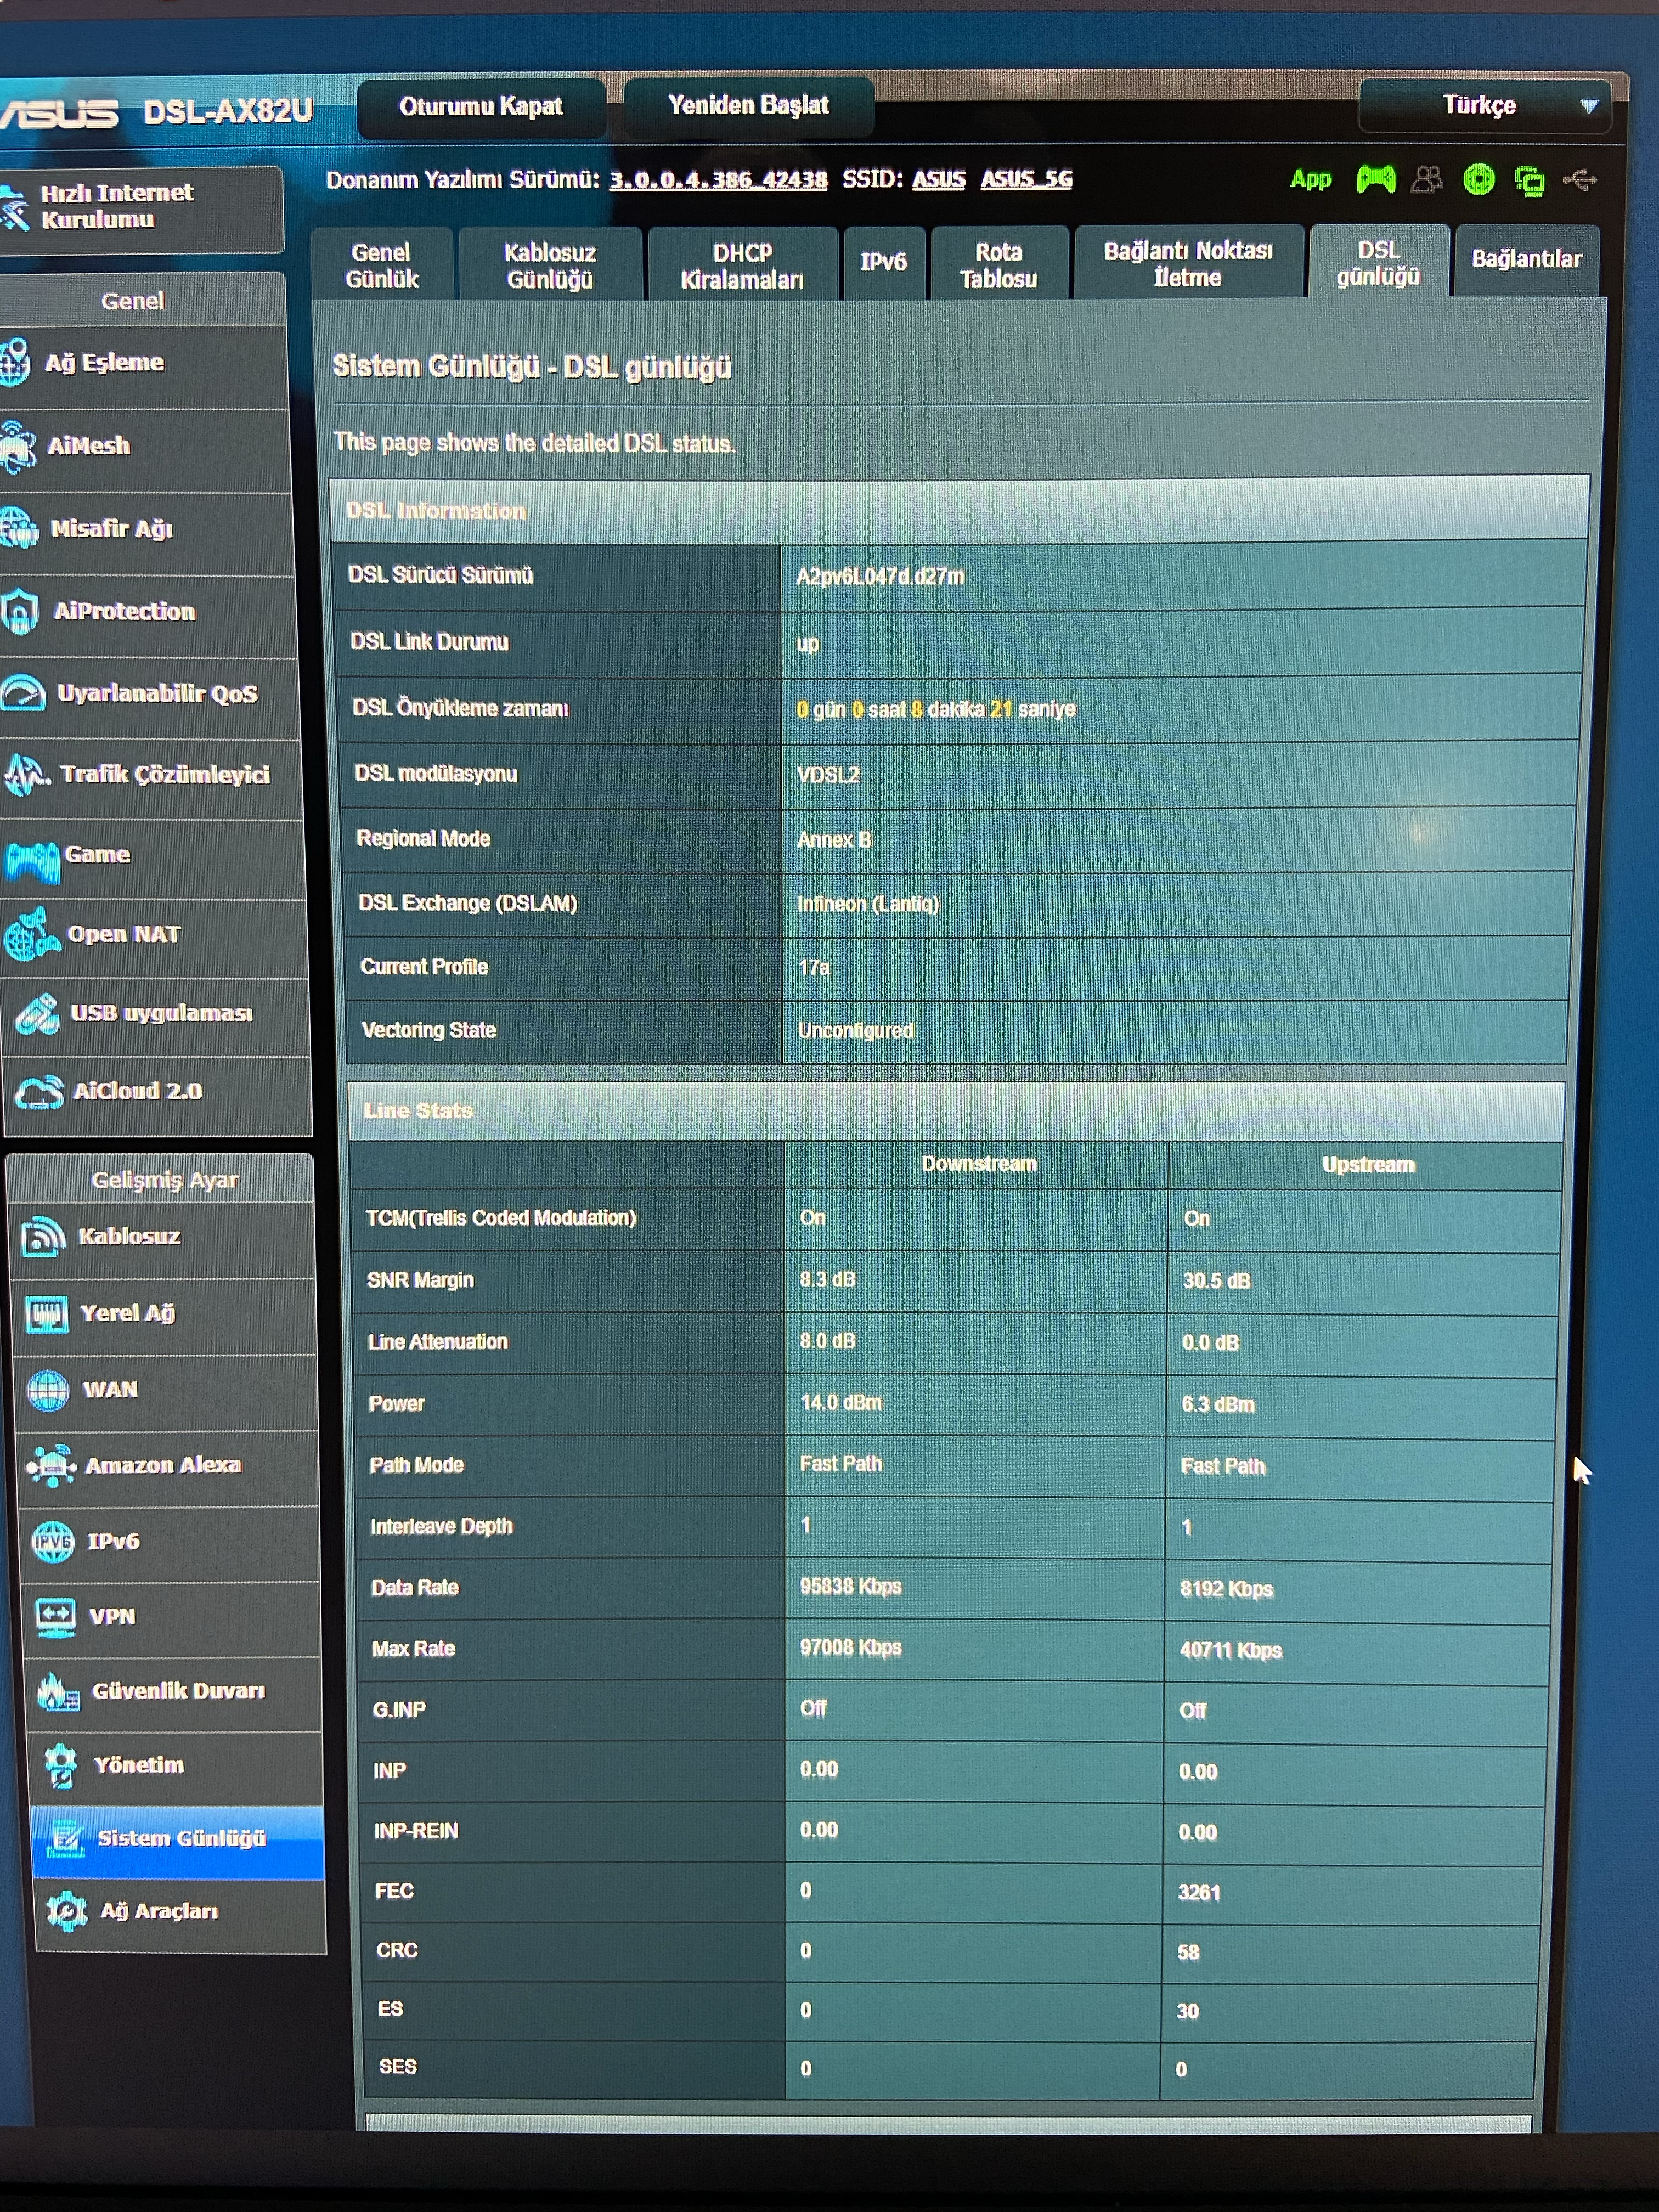
Task: Click firmware version 3.0.0.4.386_42438 link
Action: (718, 179)
